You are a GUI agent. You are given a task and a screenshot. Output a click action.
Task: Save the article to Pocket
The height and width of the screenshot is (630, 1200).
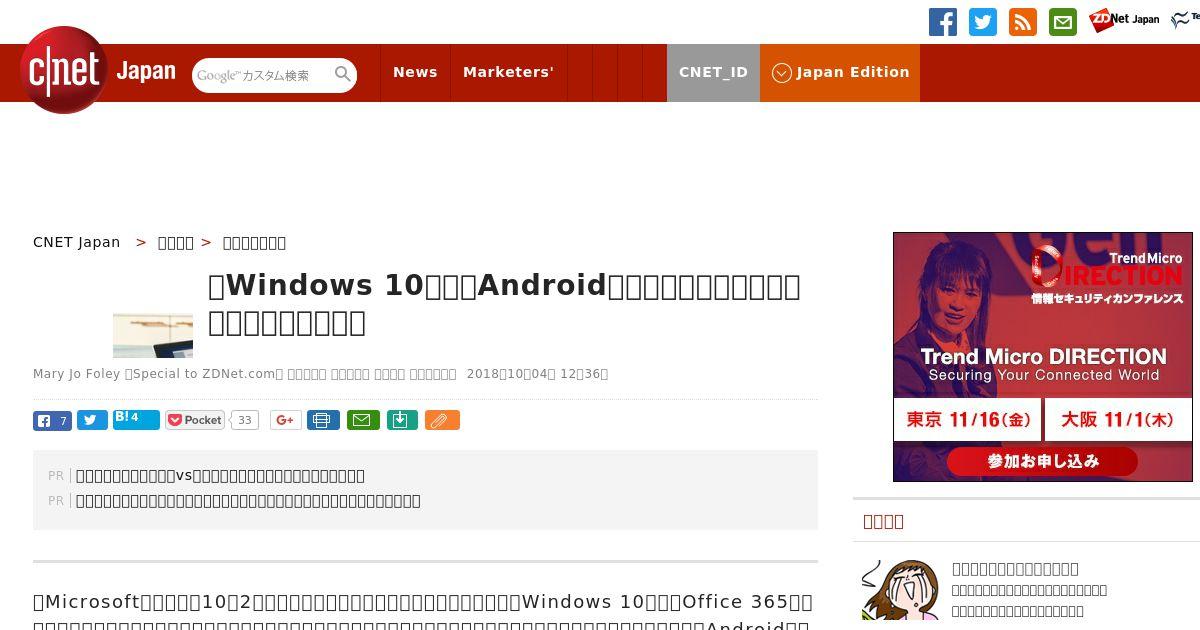coord(195,420)
